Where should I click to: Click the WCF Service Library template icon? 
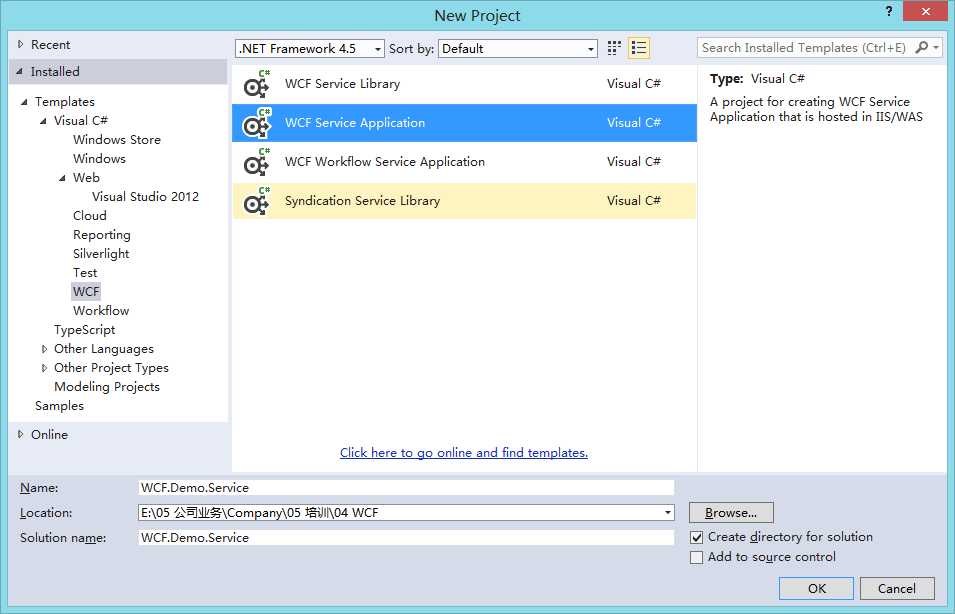(x=256, y=84)
